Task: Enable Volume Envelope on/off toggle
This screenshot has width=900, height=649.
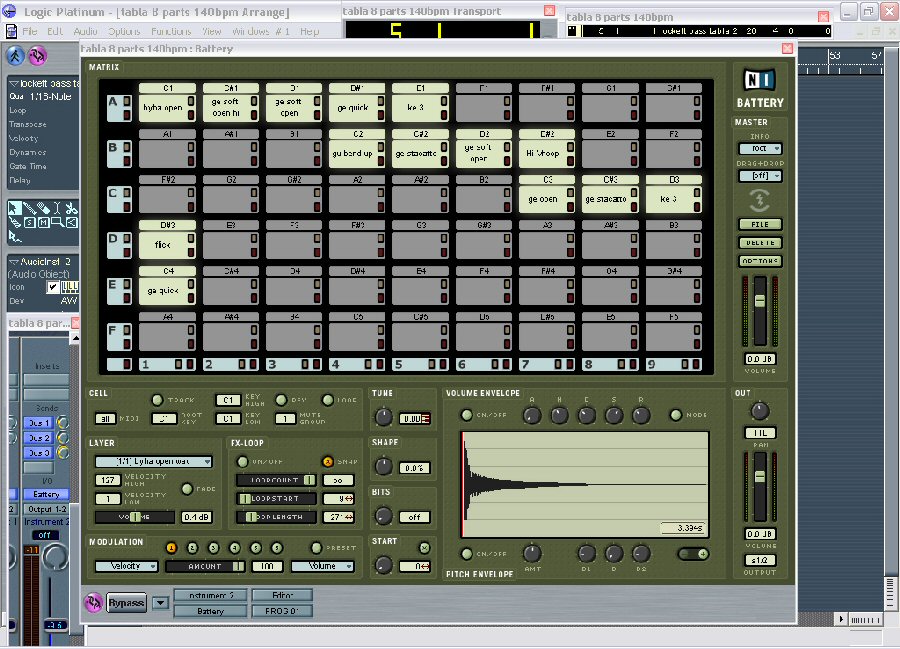Action: coord(466,415)
